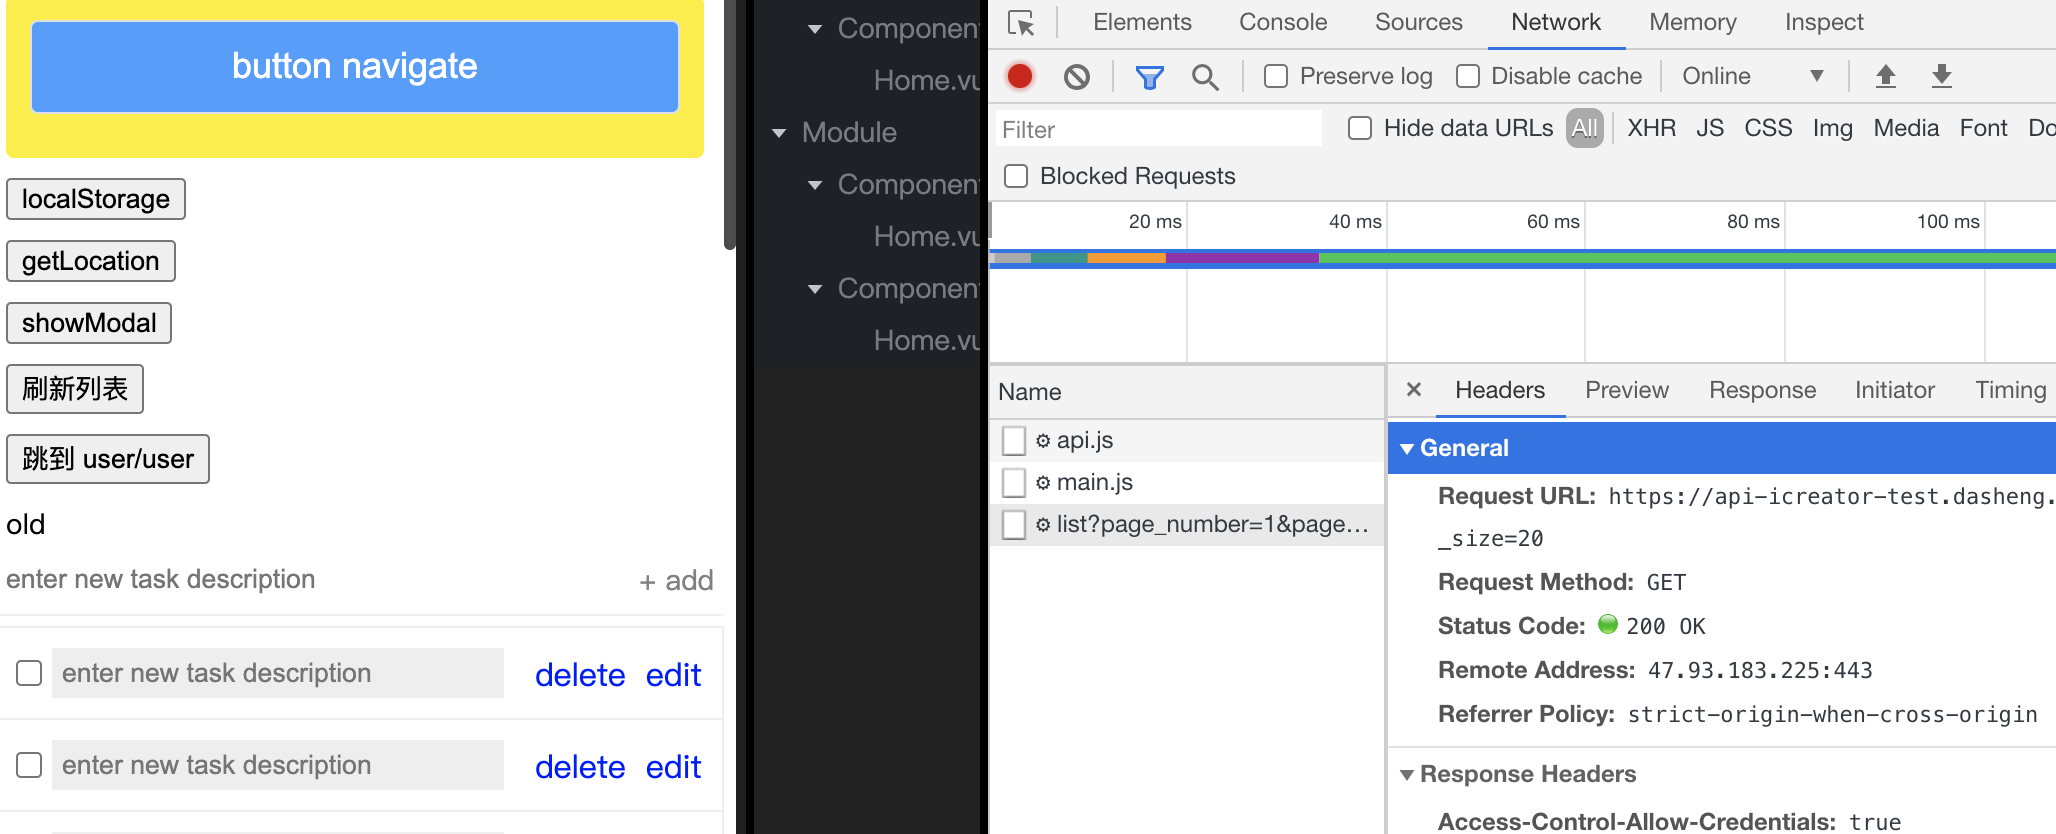Click delete on the first task row
Image resolution: width=2056 pixels, height=834 pixels.
pos(580,675)
